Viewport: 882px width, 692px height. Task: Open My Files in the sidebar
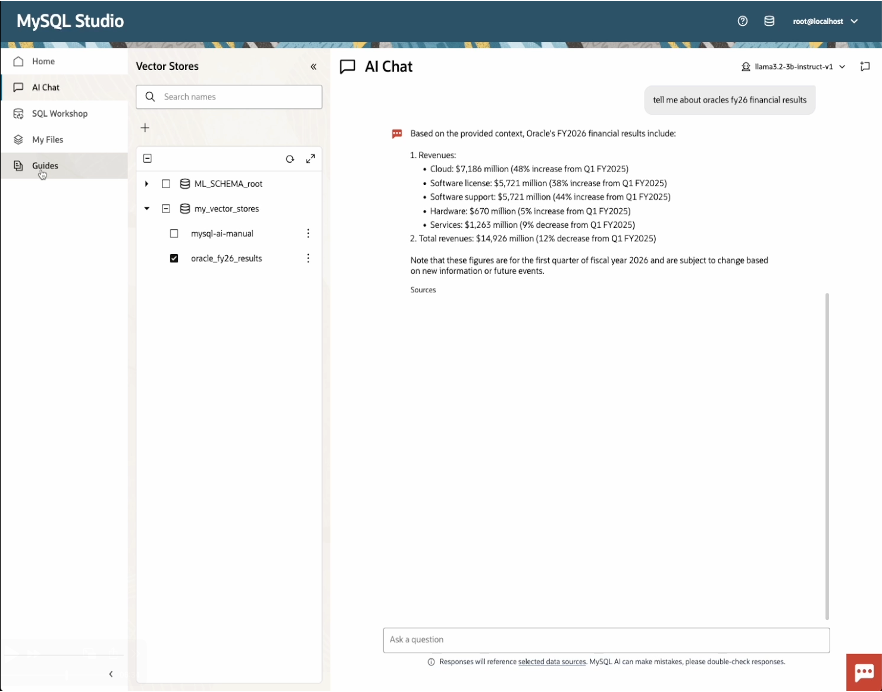(64, 140)
